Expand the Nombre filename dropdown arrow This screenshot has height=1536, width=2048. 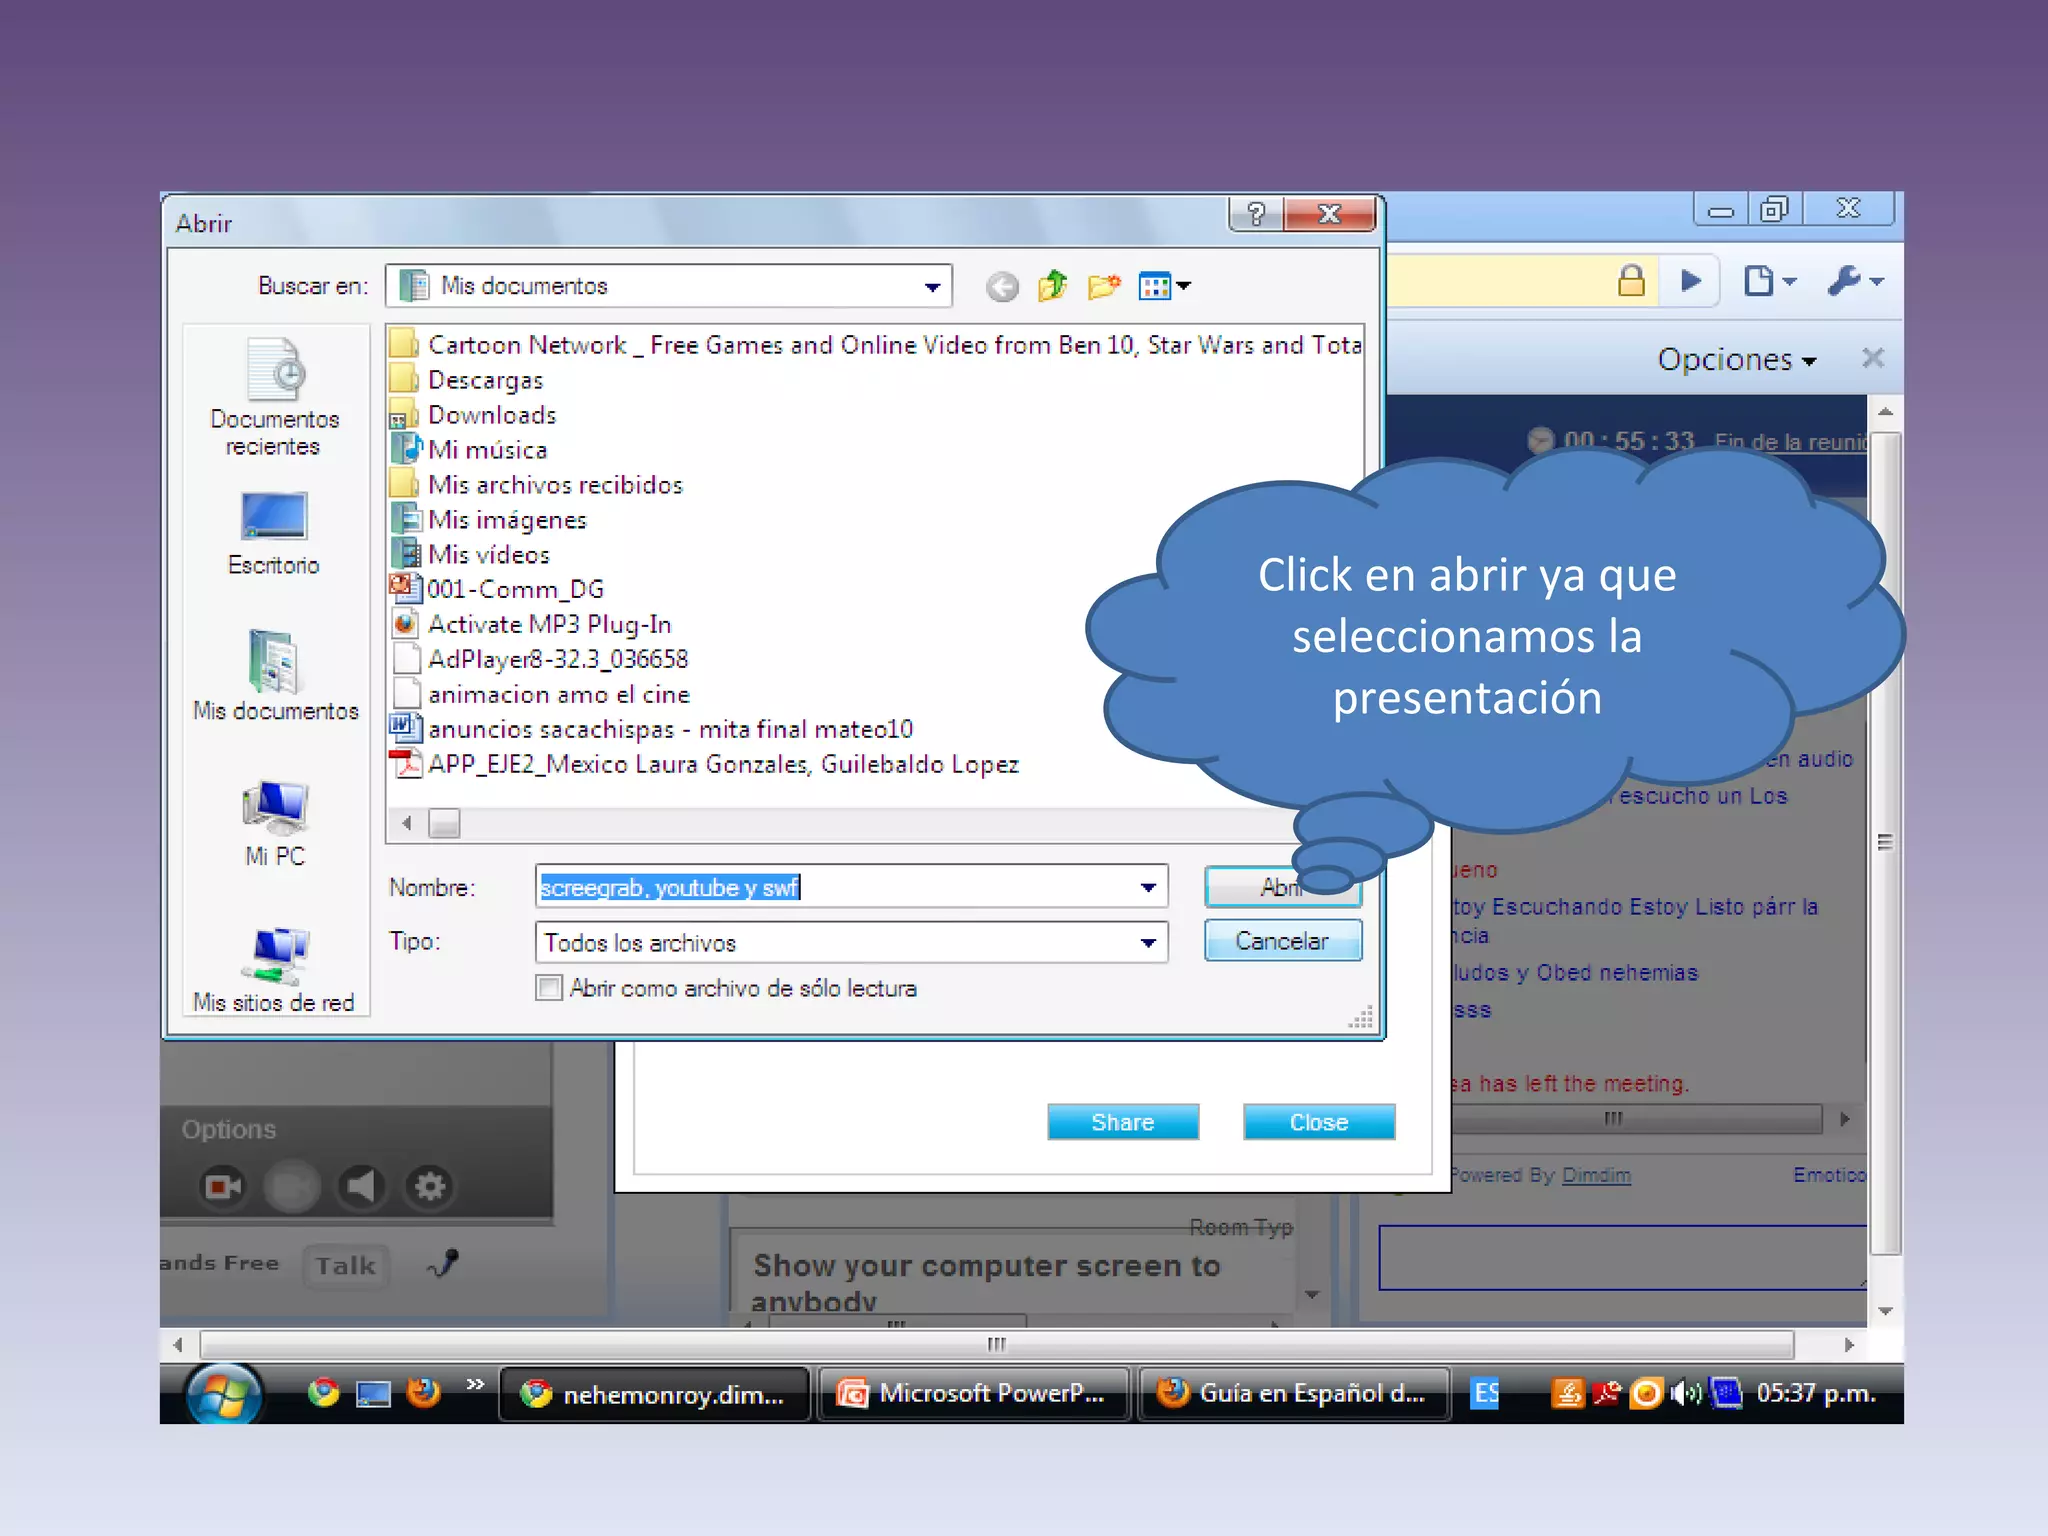click(x=1148, y=887)
